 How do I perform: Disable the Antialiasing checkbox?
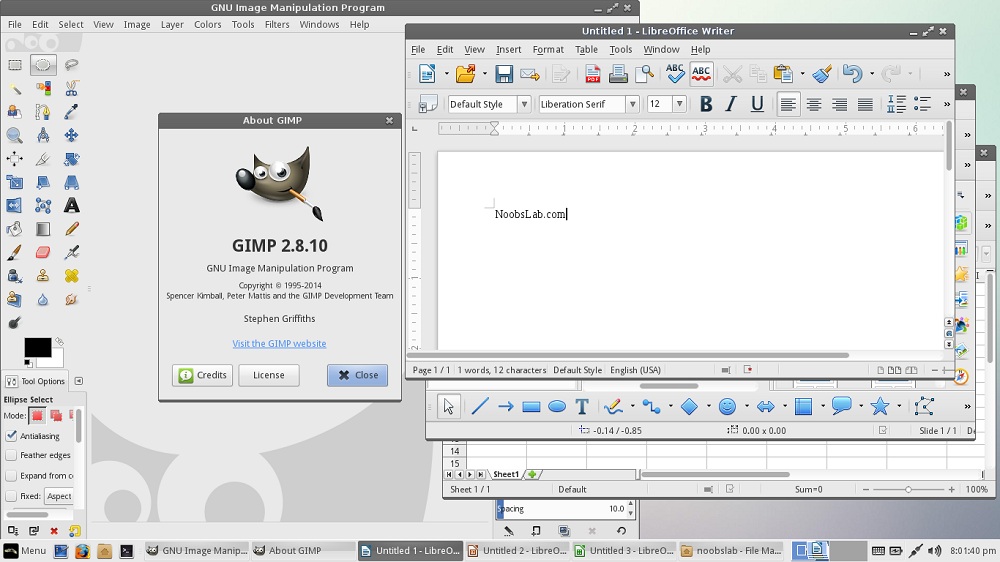[x=11, y=436]
